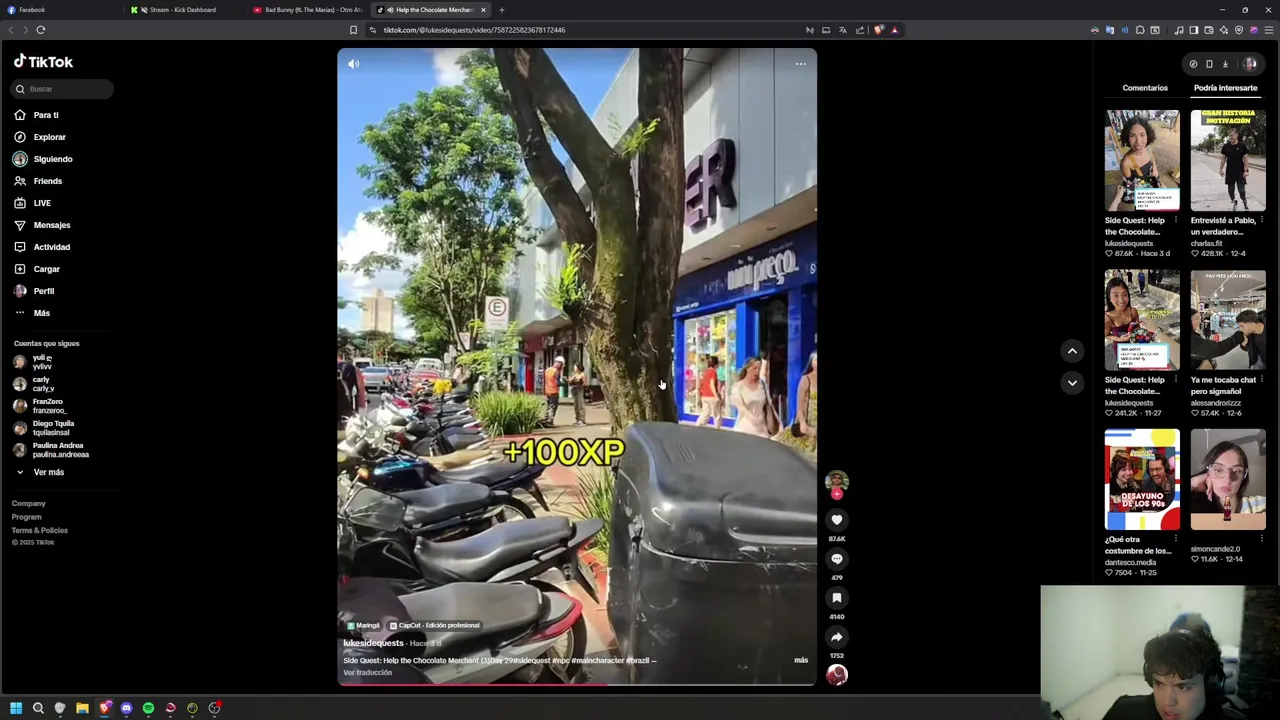This screenshot has height=720, width=1280.
Task: Reload the page
Action: (x=41, y=30)
